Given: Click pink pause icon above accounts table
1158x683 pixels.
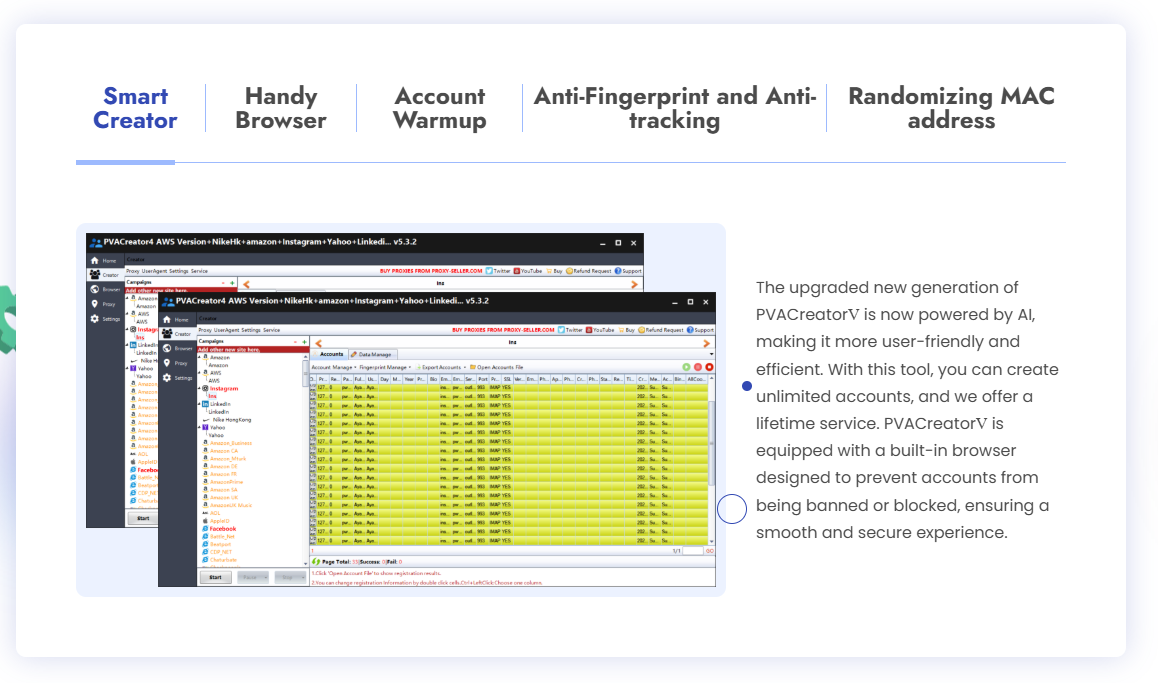Looking at the screenshot, I should [x=698, y=367].
